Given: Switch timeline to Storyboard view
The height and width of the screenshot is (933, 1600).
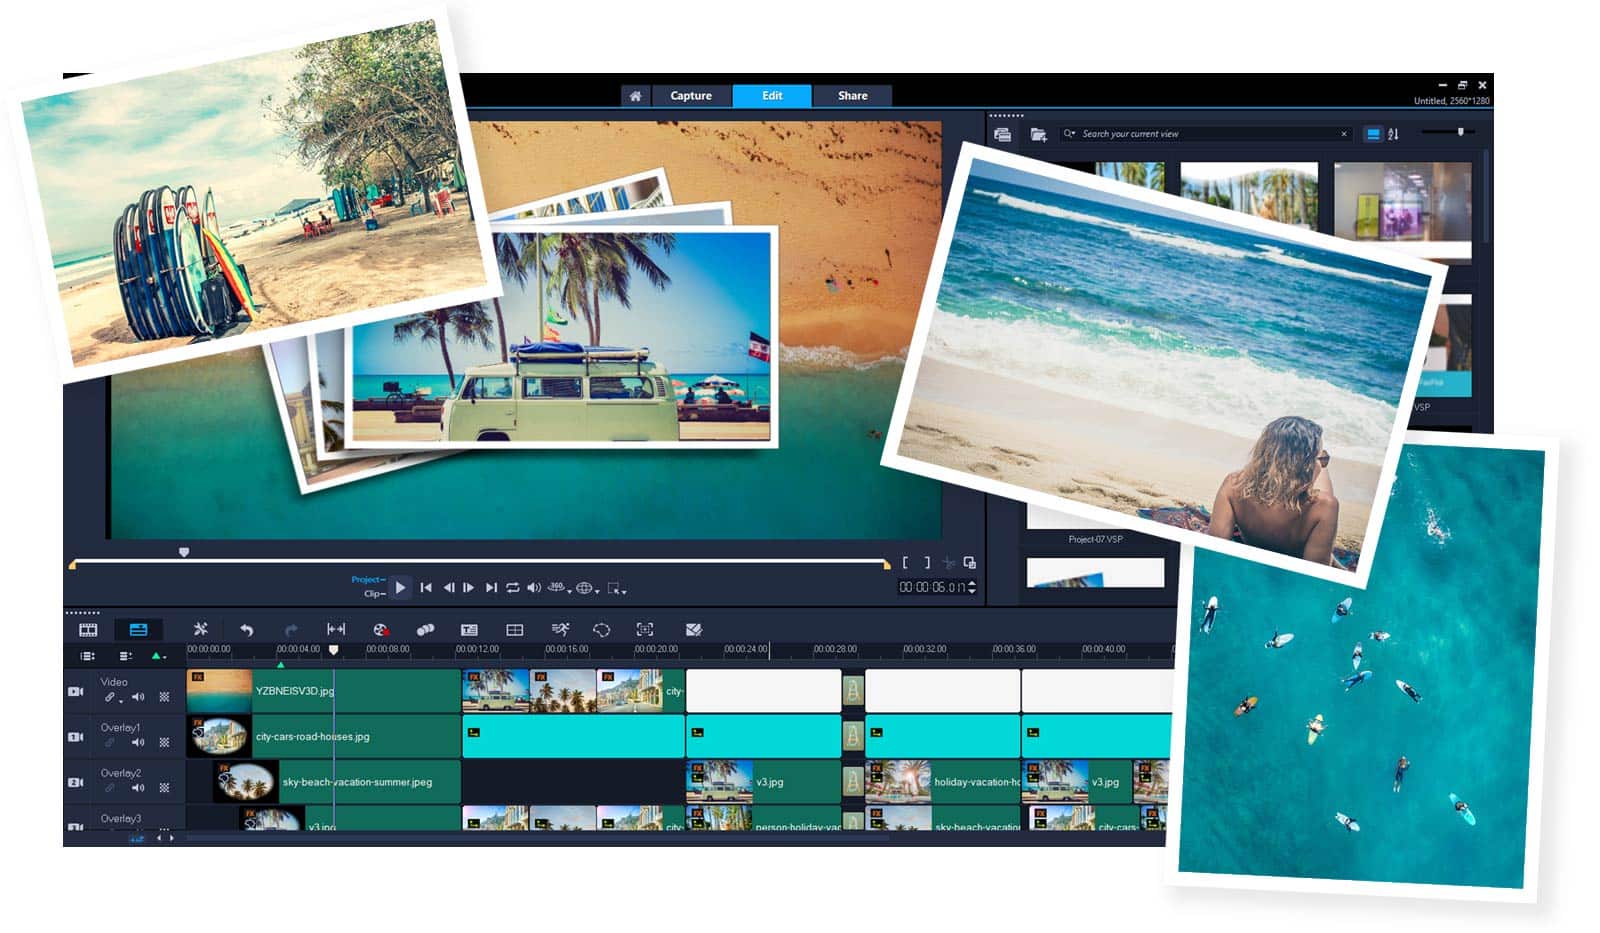Looking at the screenshot, I should point(87,629).
